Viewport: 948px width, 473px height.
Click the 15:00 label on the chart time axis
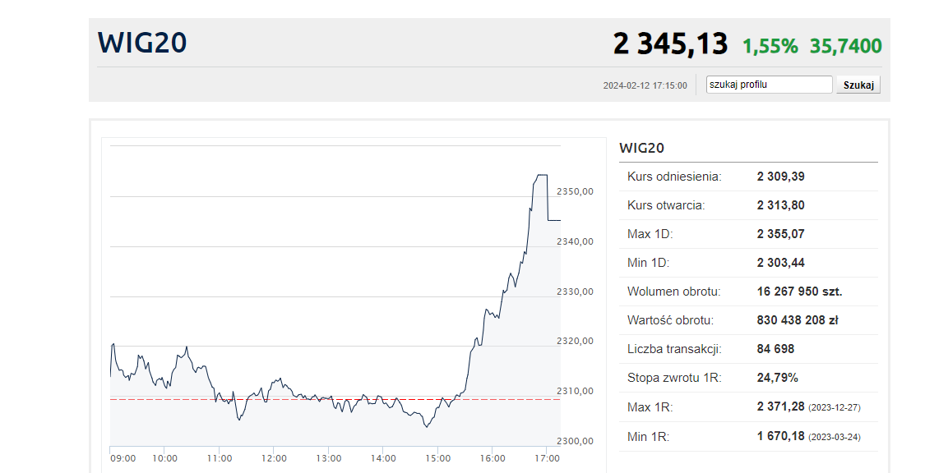438,458
